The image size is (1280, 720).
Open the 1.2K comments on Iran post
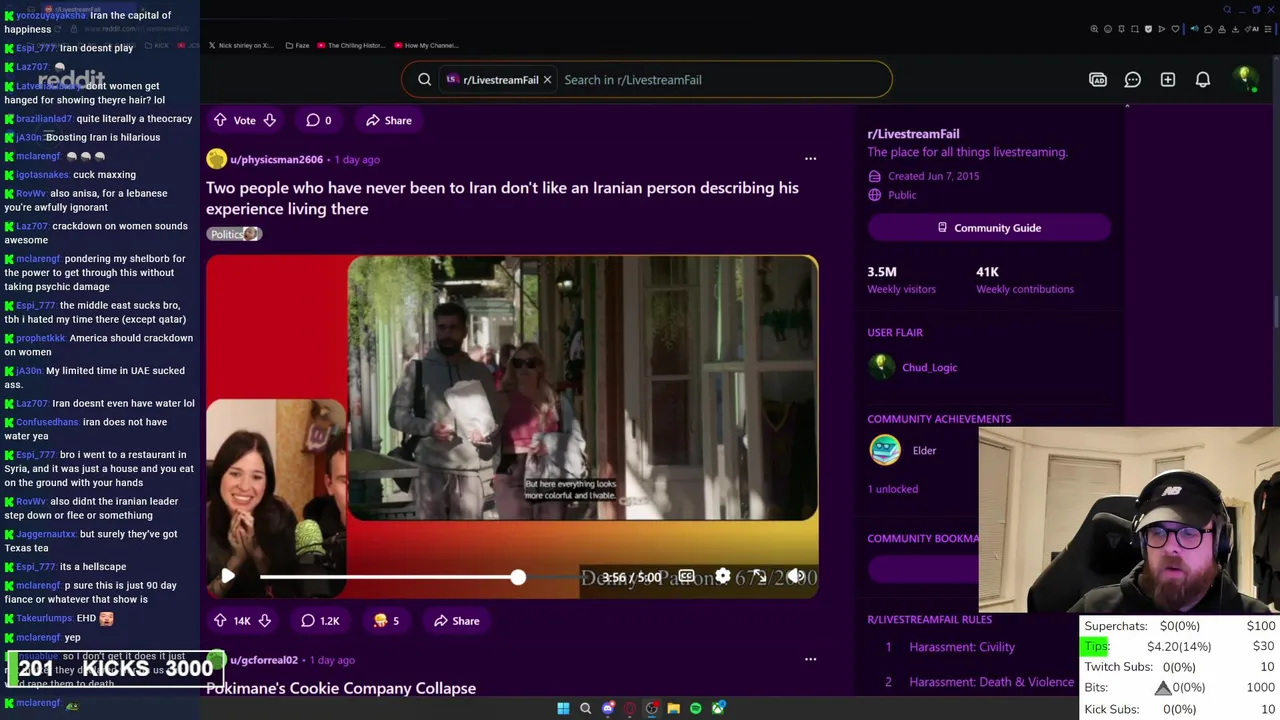click(320, 621)
